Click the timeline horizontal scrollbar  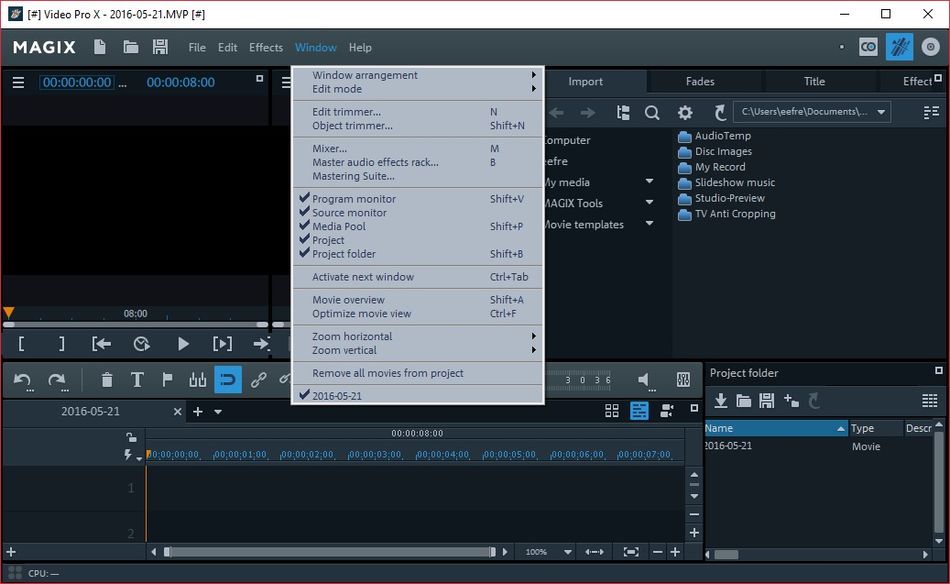click(328, 552)
